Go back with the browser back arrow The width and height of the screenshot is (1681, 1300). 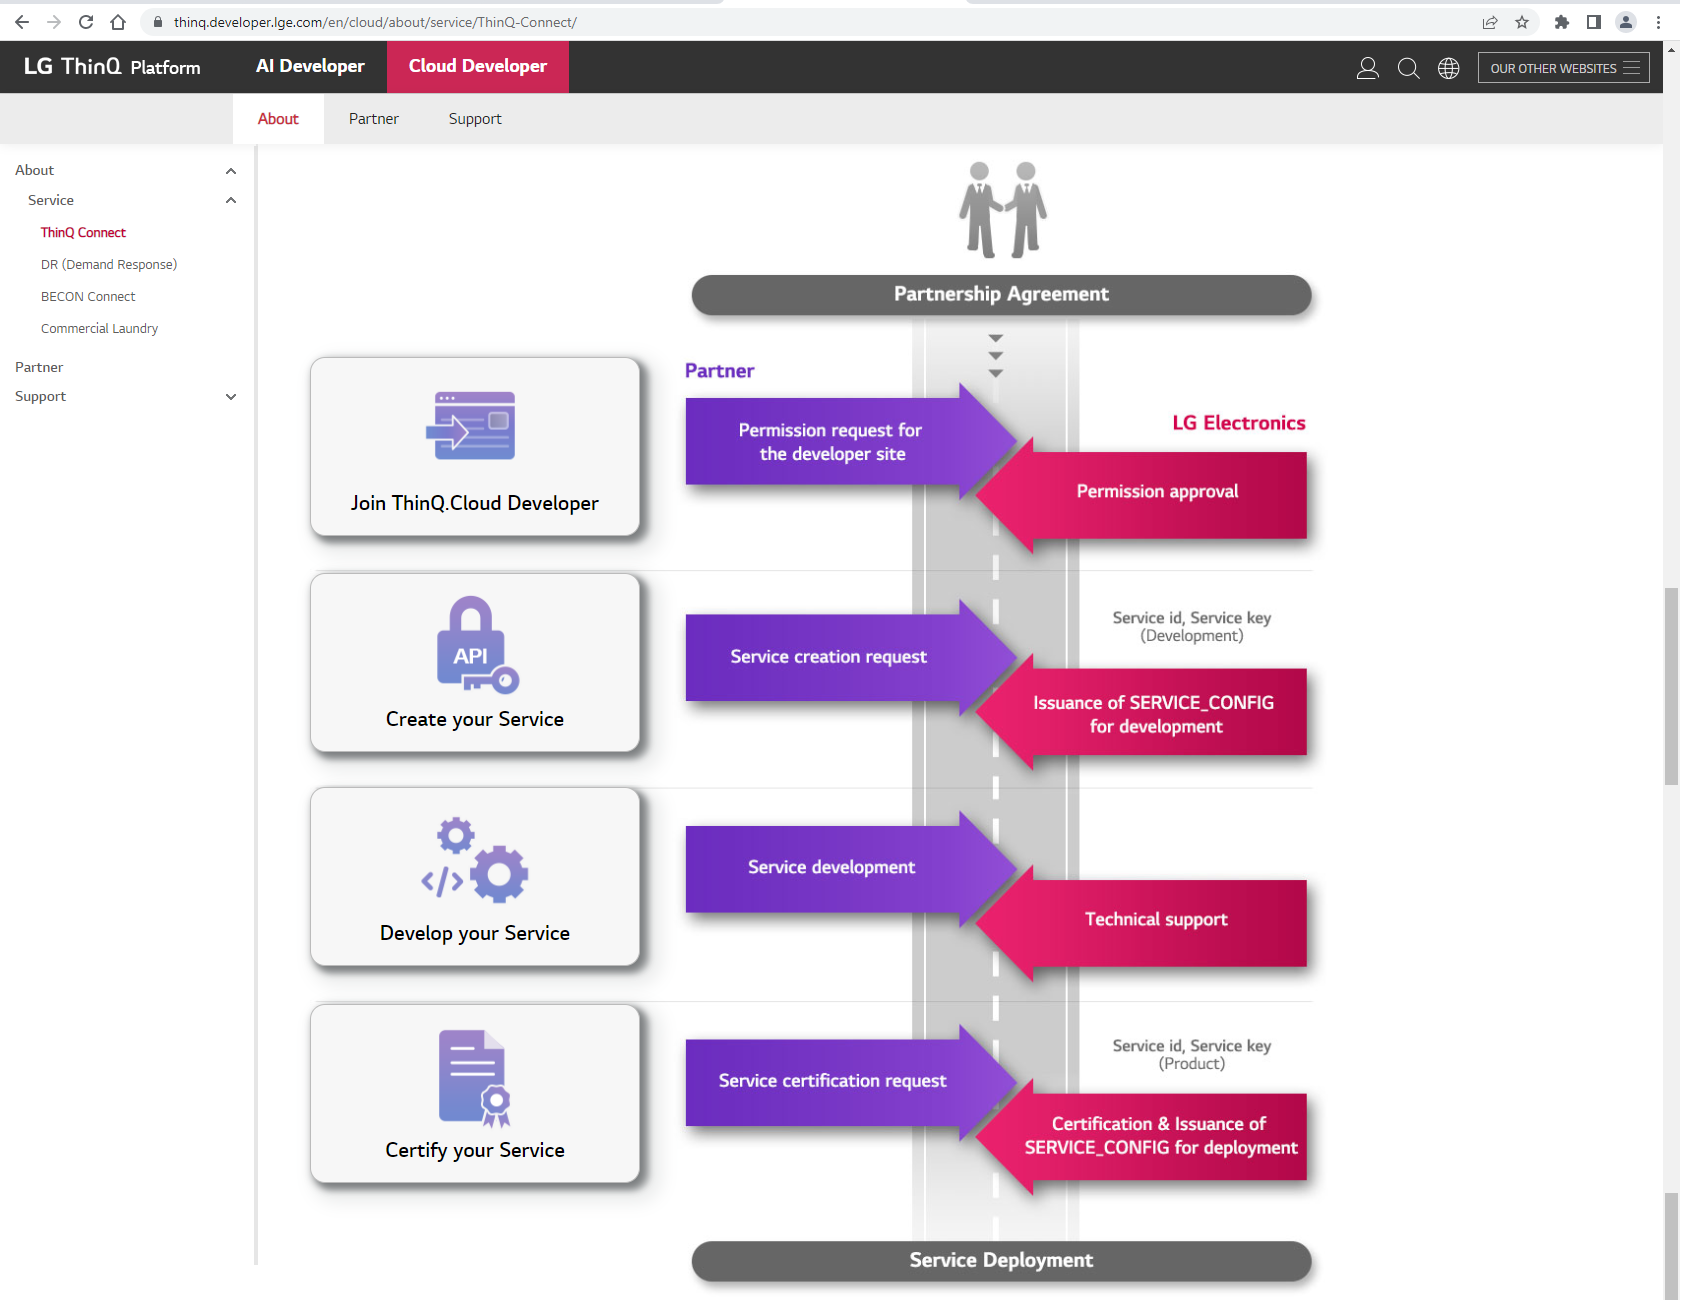point(22,22)
